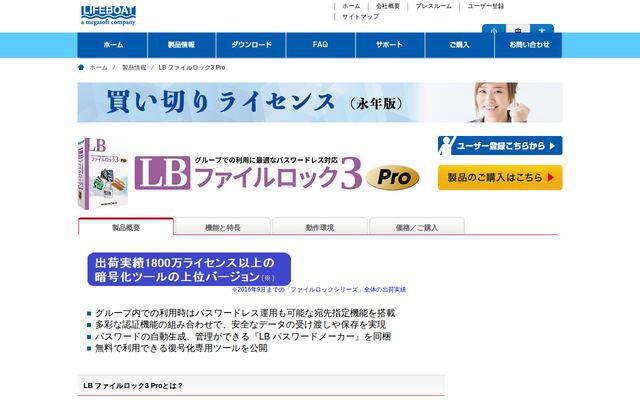
Task: Click bullet text パスワードの自動生成
Action: [x=243, y=336]
